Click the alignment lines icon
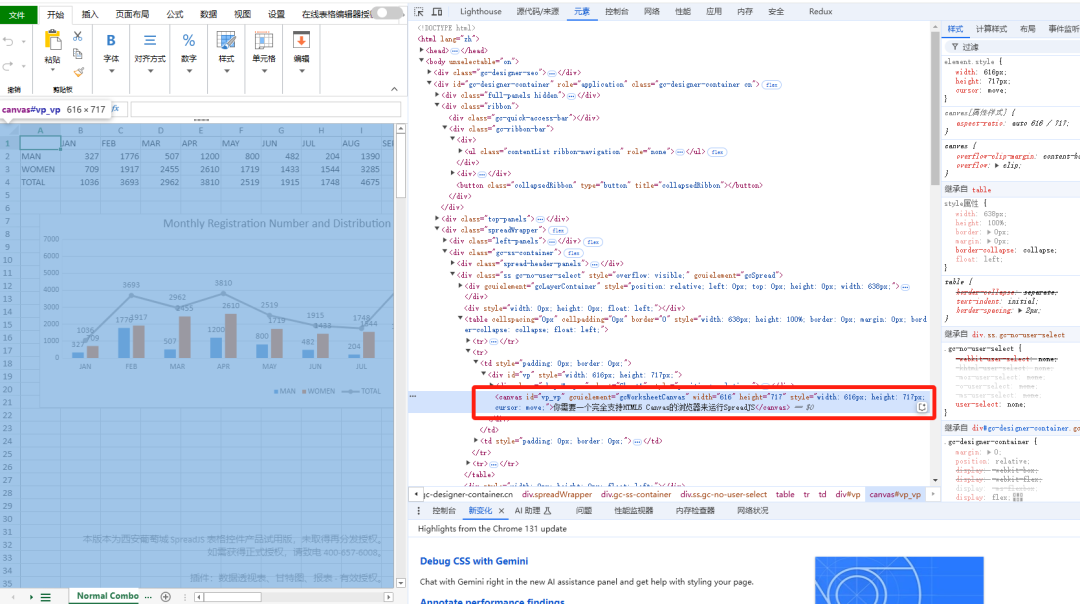 [149, 41]
